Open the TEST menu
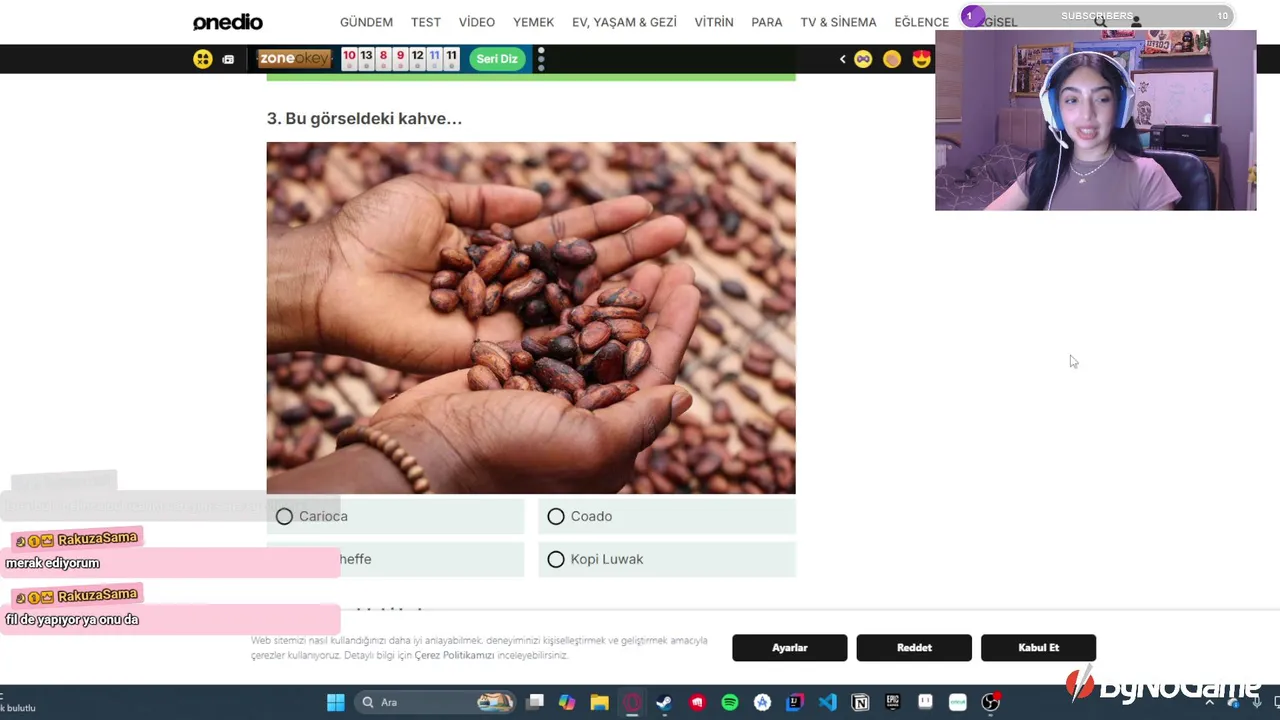Image resolution: width=1280 pixels, height=720 pixels. (x=426, y=22)
